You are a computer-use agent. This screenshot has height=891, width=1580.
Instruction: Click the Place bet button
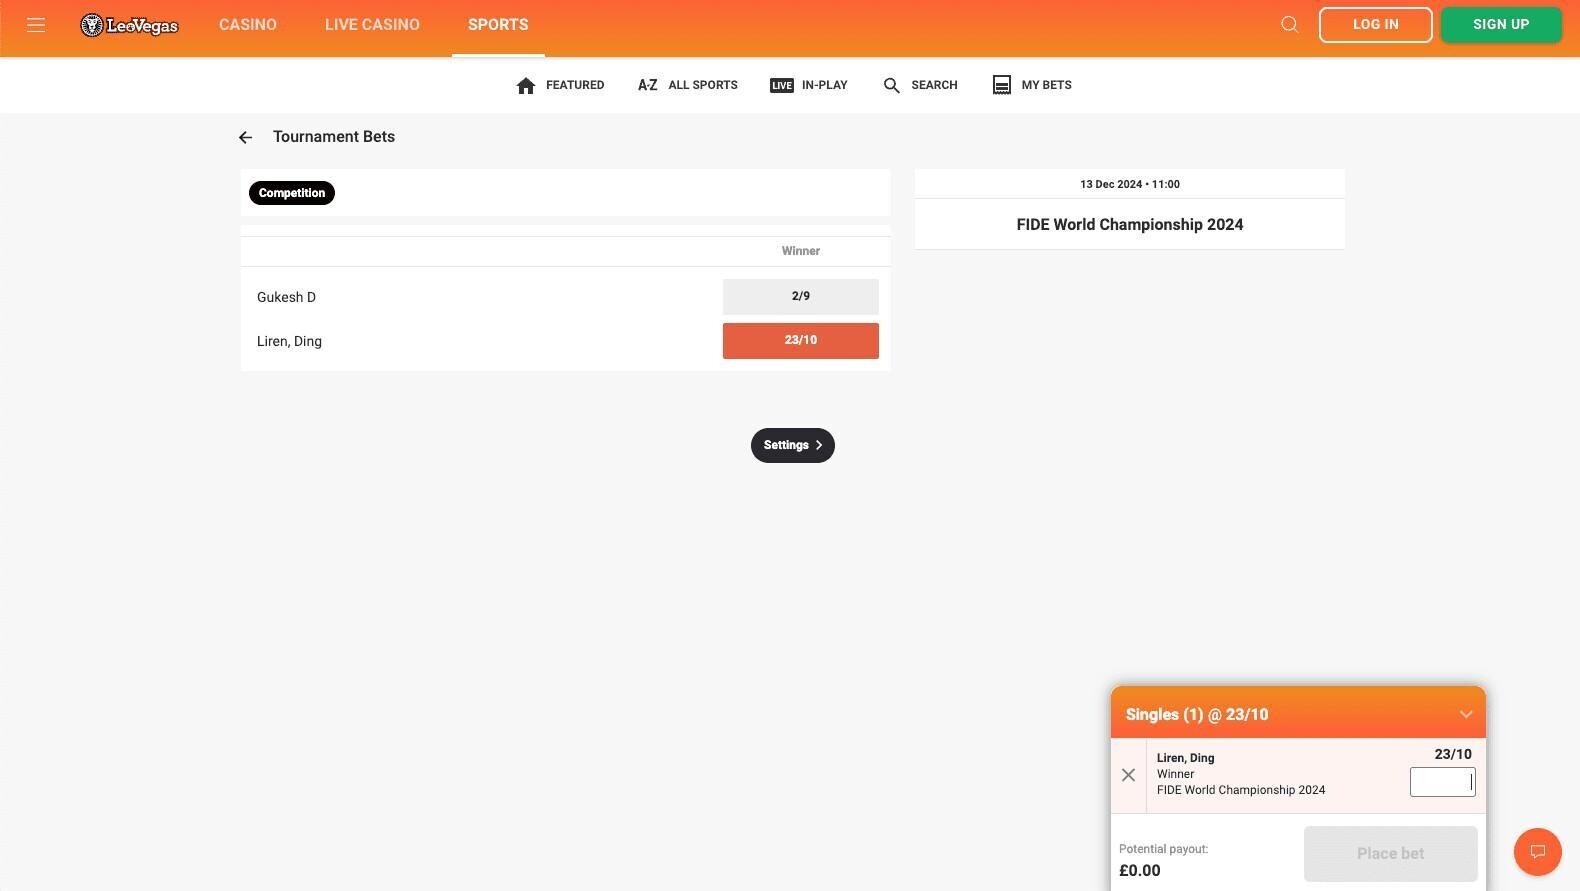pos(1391,854)
